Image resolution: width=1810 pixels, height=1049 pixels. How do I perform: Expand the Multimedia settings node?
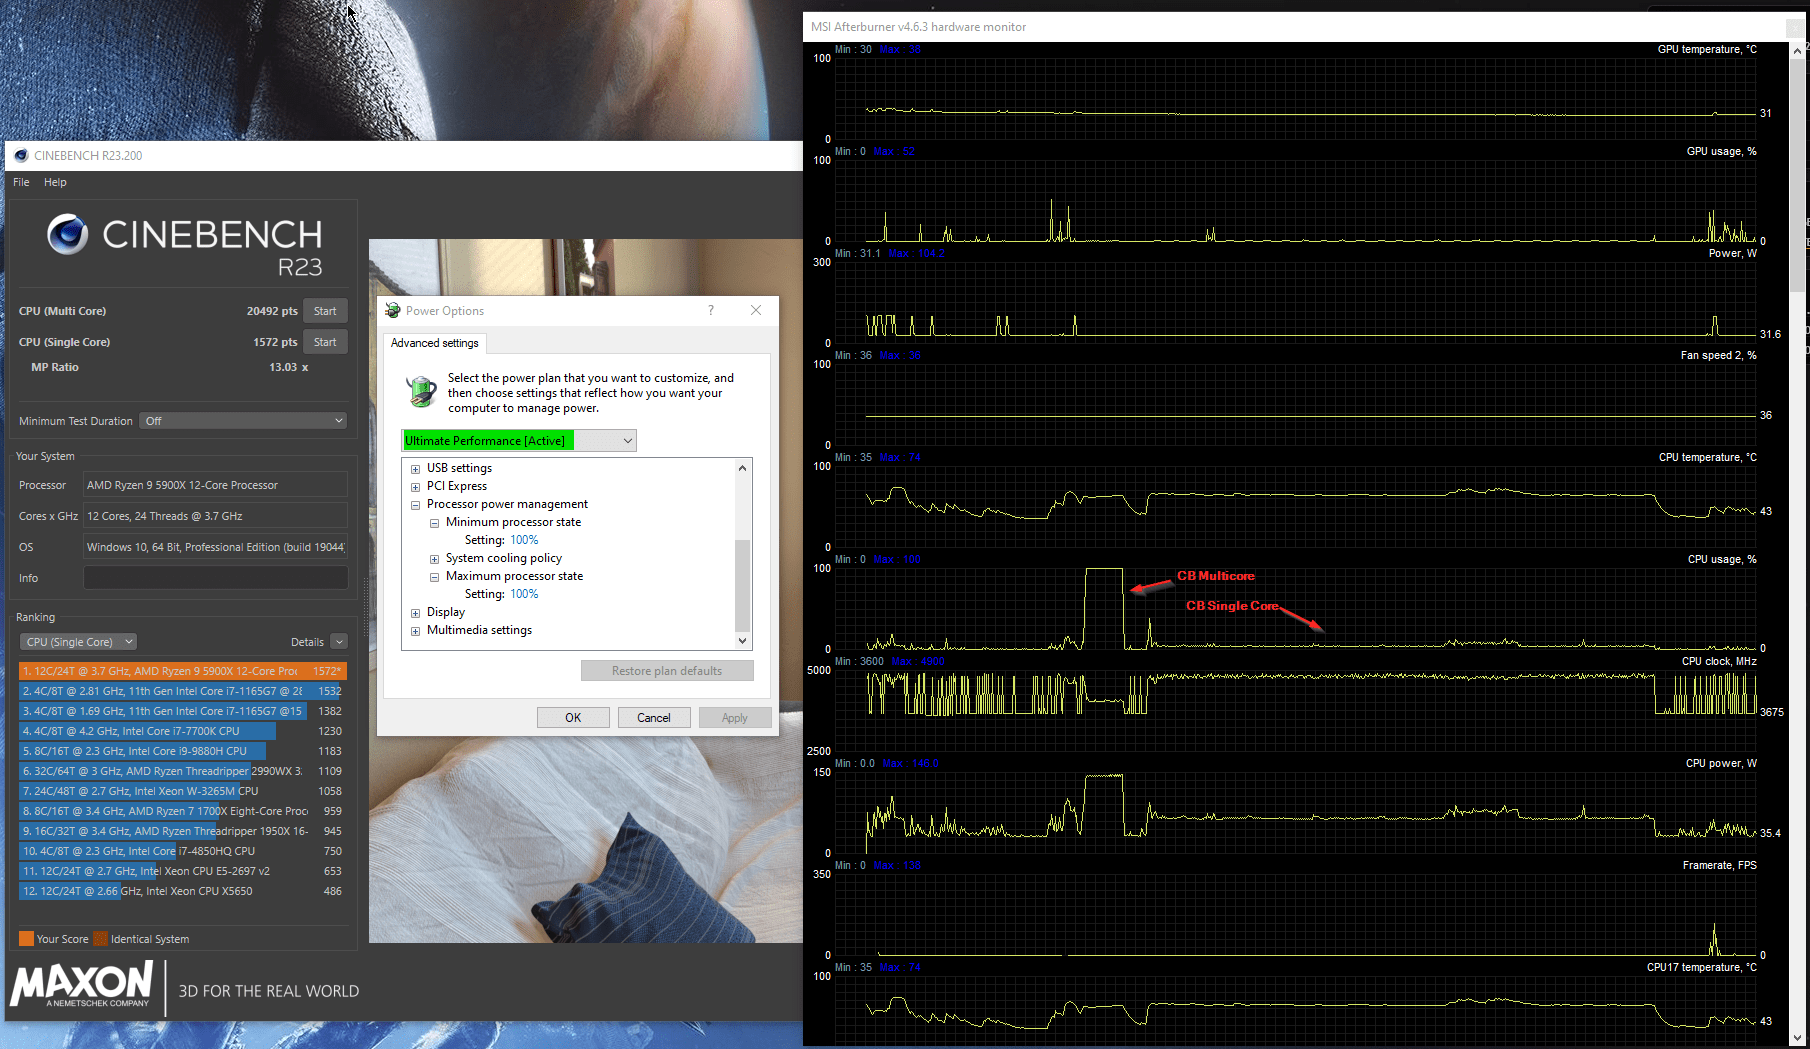[415, 631]
